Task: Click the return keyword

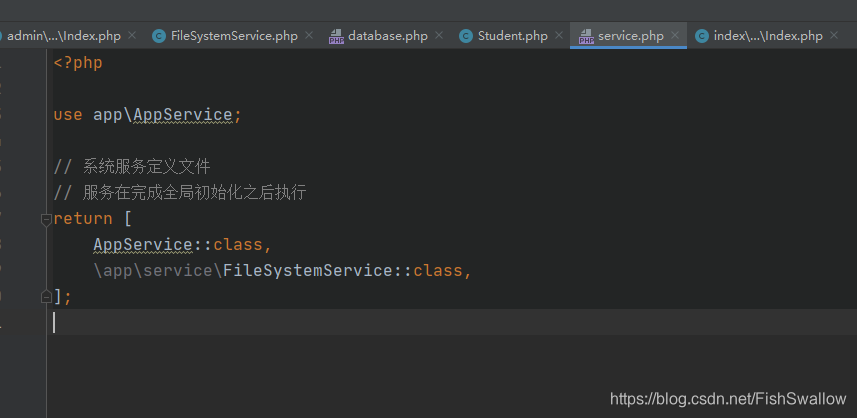Action: point(83,219)
